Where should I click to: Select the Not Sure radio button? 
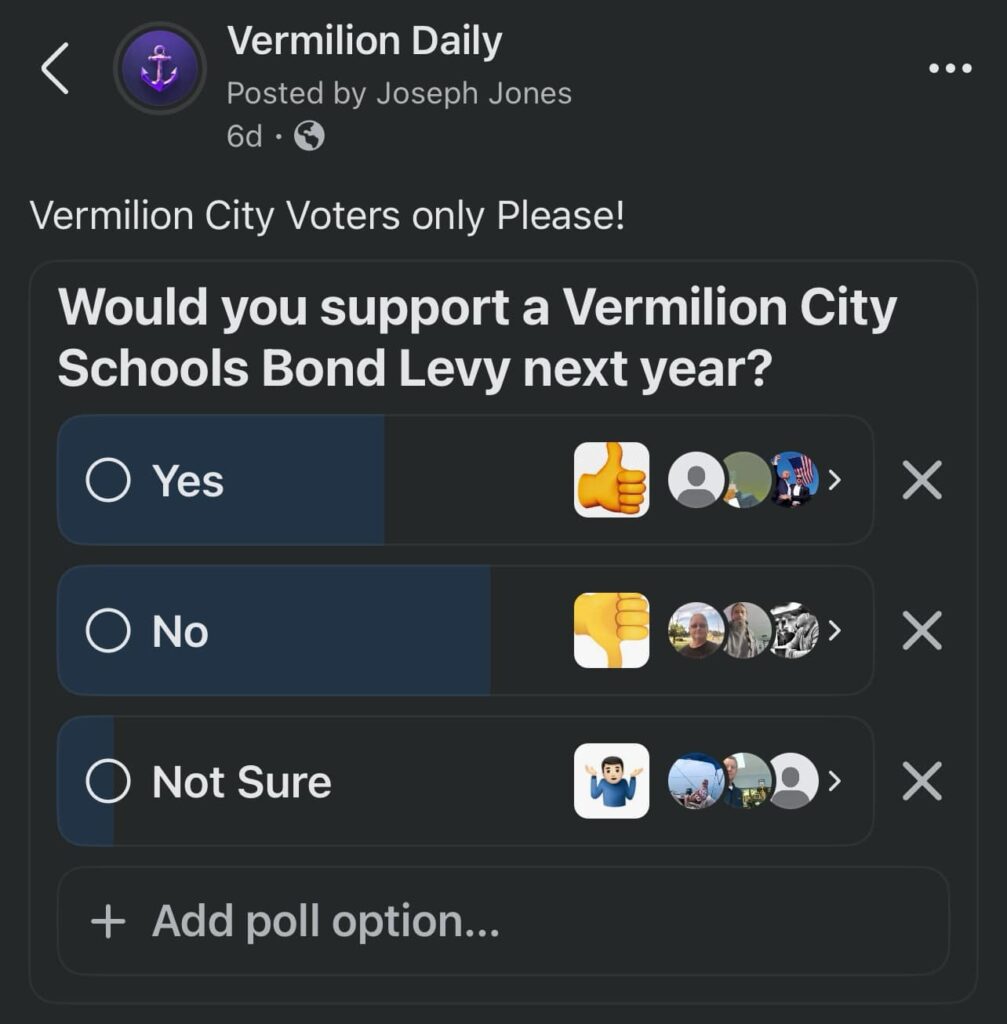(108, 781)
